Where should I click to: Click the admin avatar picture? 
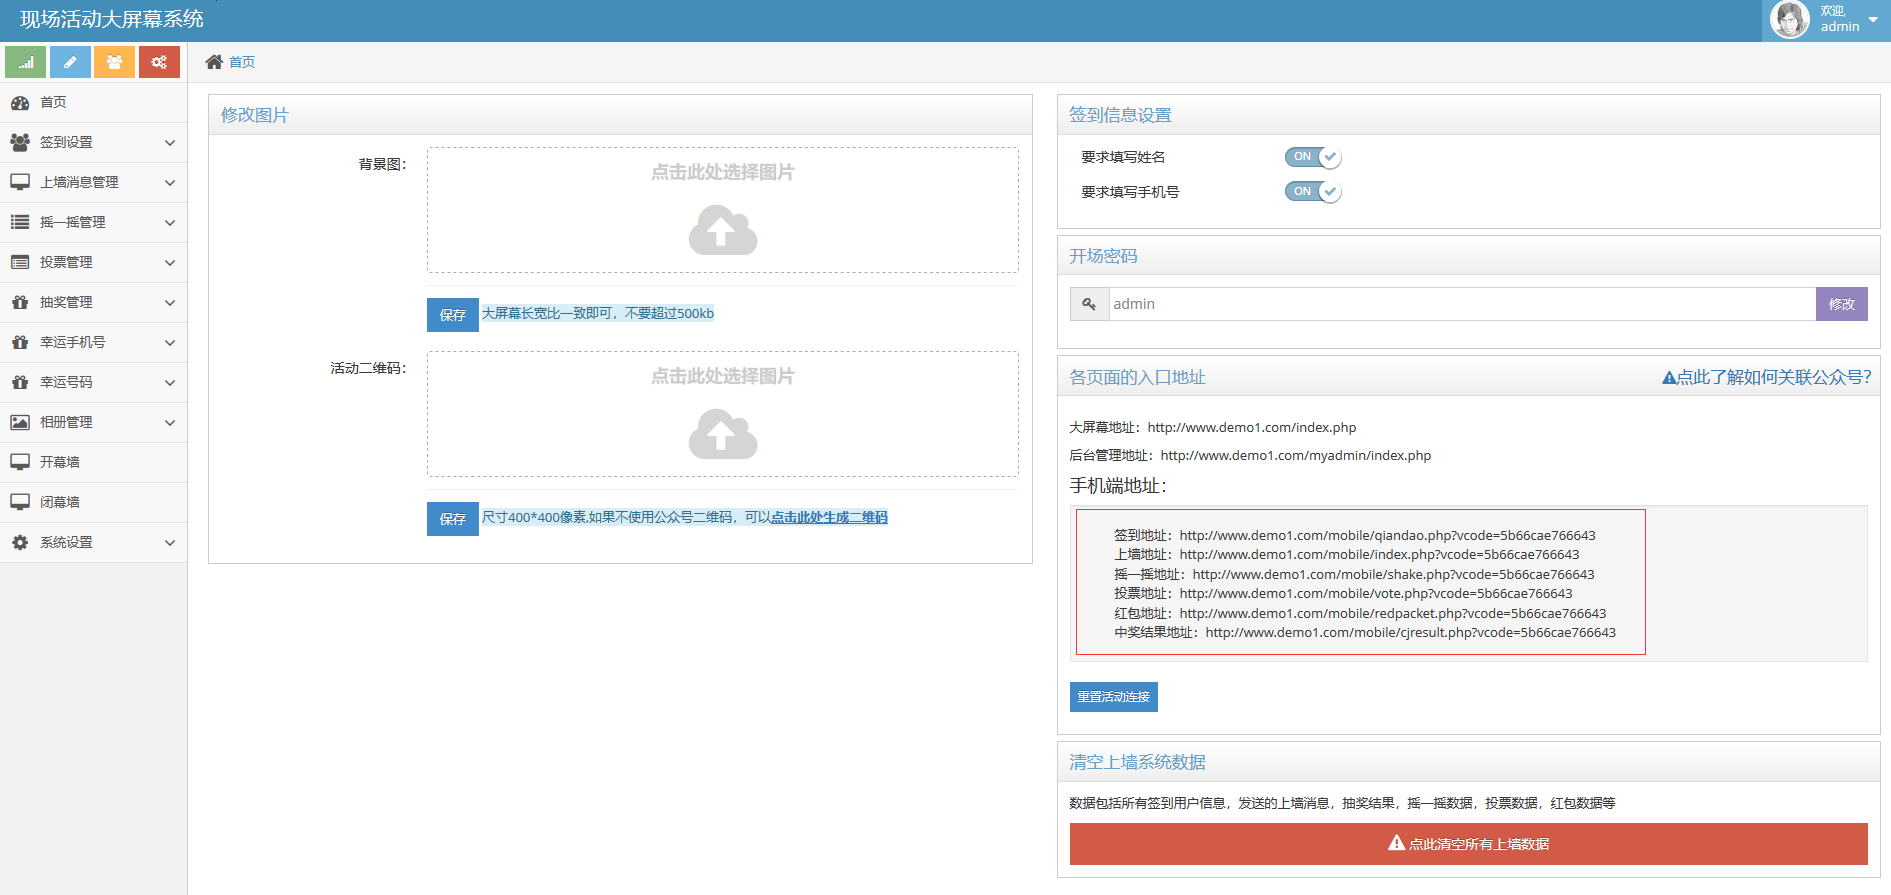tap(1789, 19)
